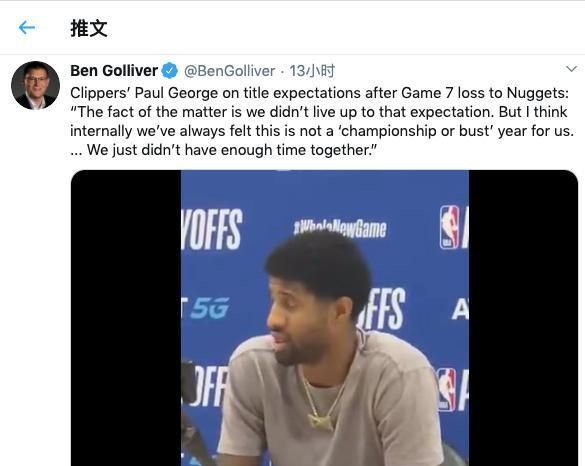This screenshot has height=466, width=585.
Task: Open the @BenGolliver handle link
Action: click(229, 71)
